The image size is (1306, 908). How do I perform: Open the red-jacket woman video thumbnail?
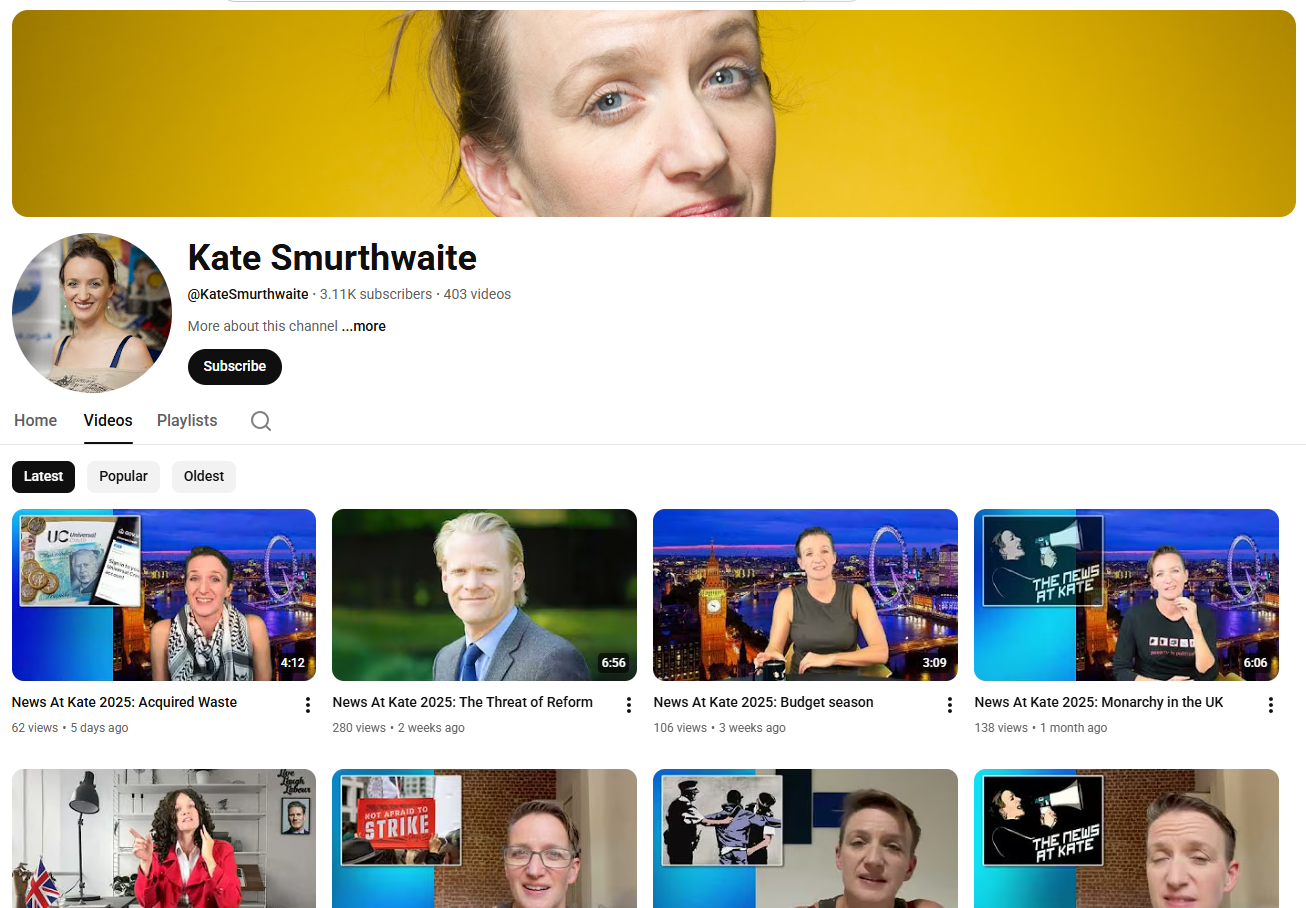click(x=164, y=838)
